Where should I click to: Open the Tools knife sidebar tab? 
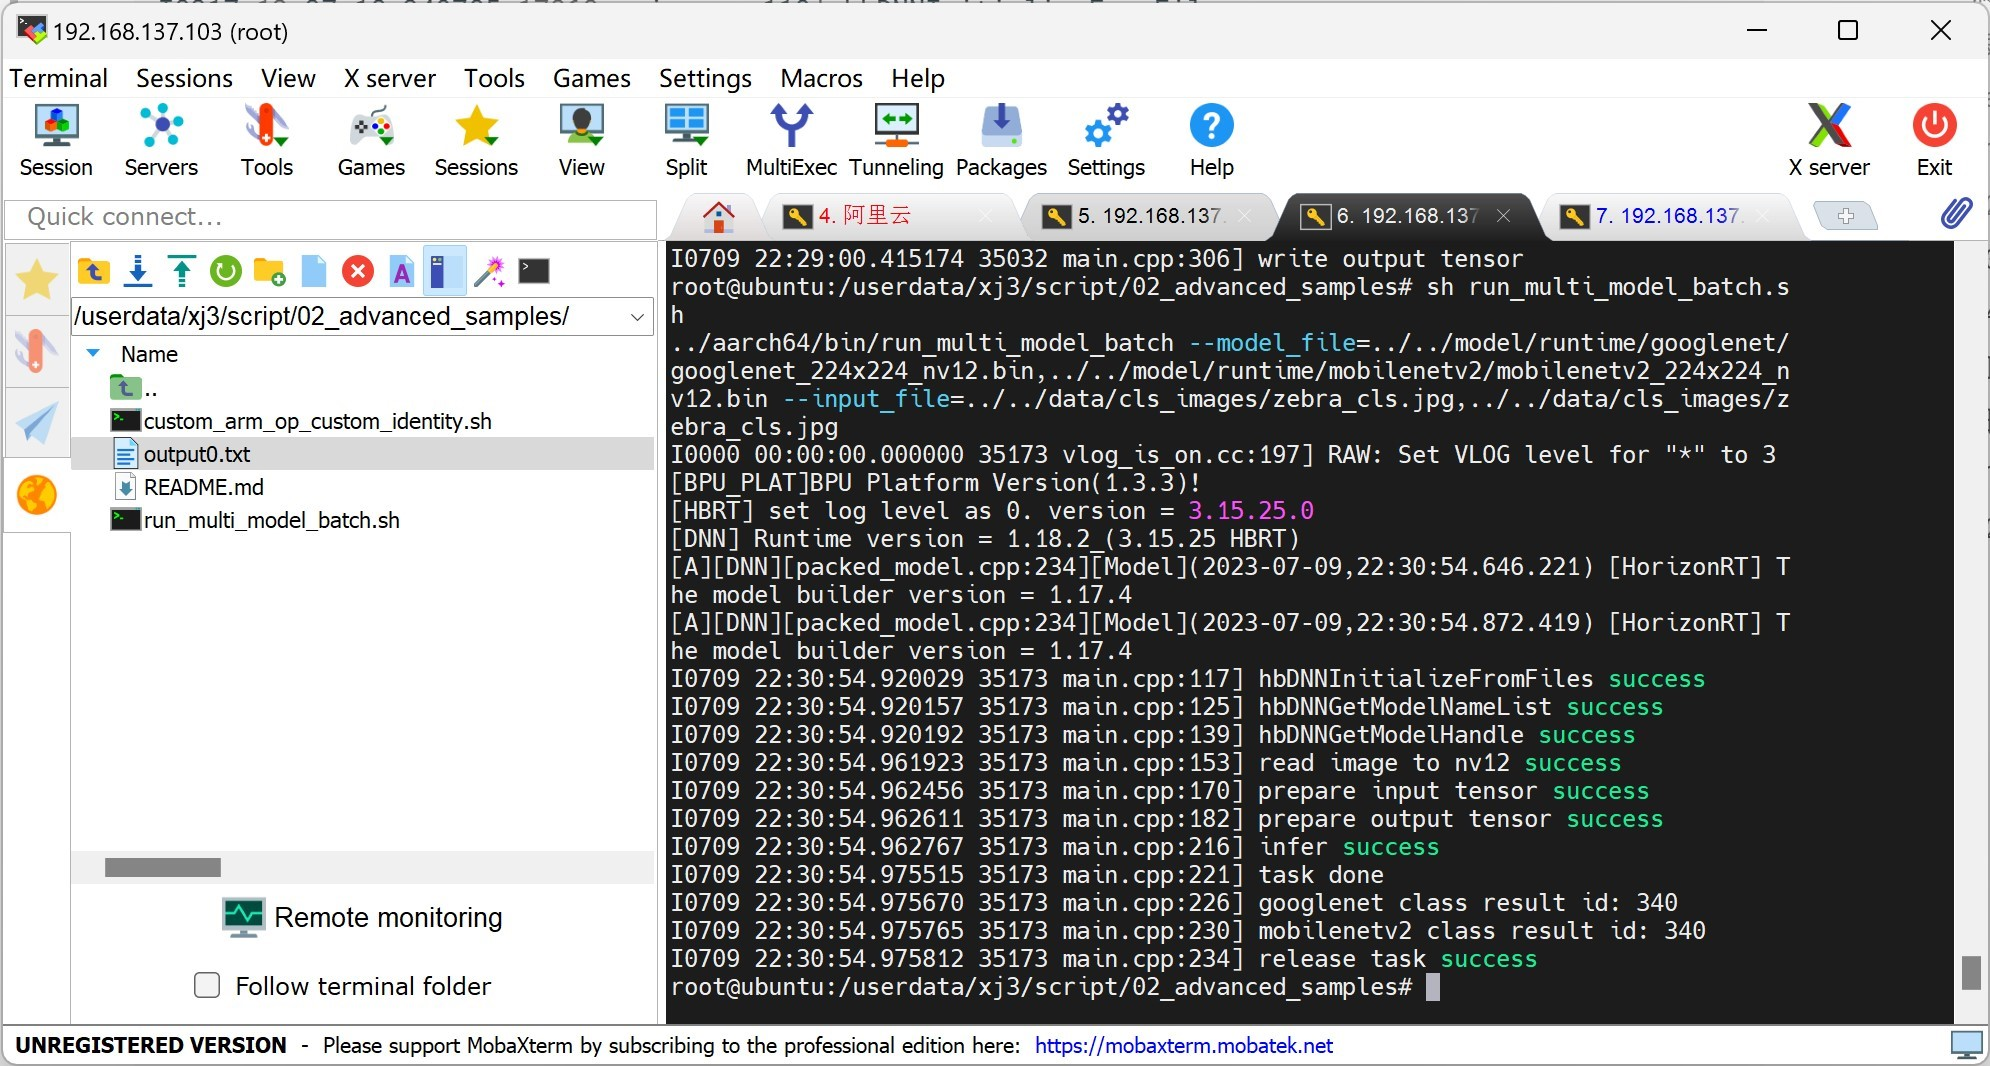(37, 351)
